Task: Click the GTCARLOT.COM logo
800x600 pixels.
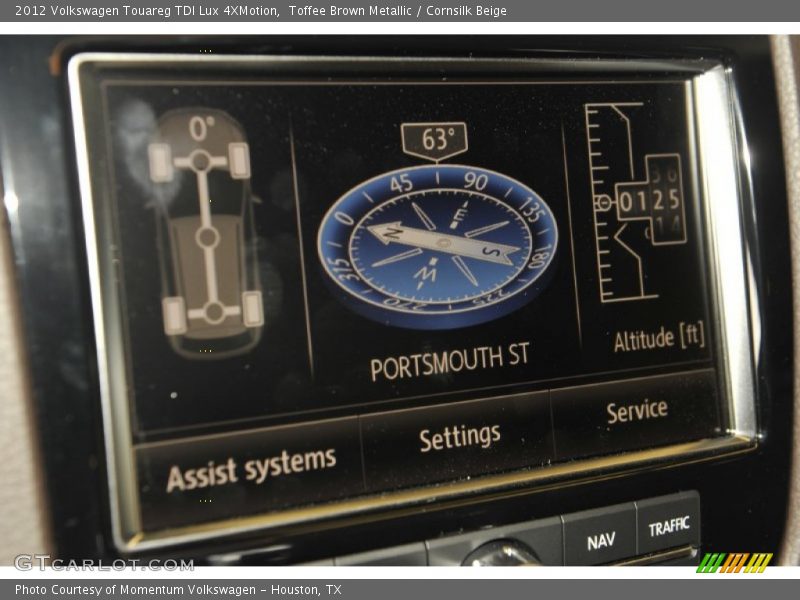Action: pos(104,563)
